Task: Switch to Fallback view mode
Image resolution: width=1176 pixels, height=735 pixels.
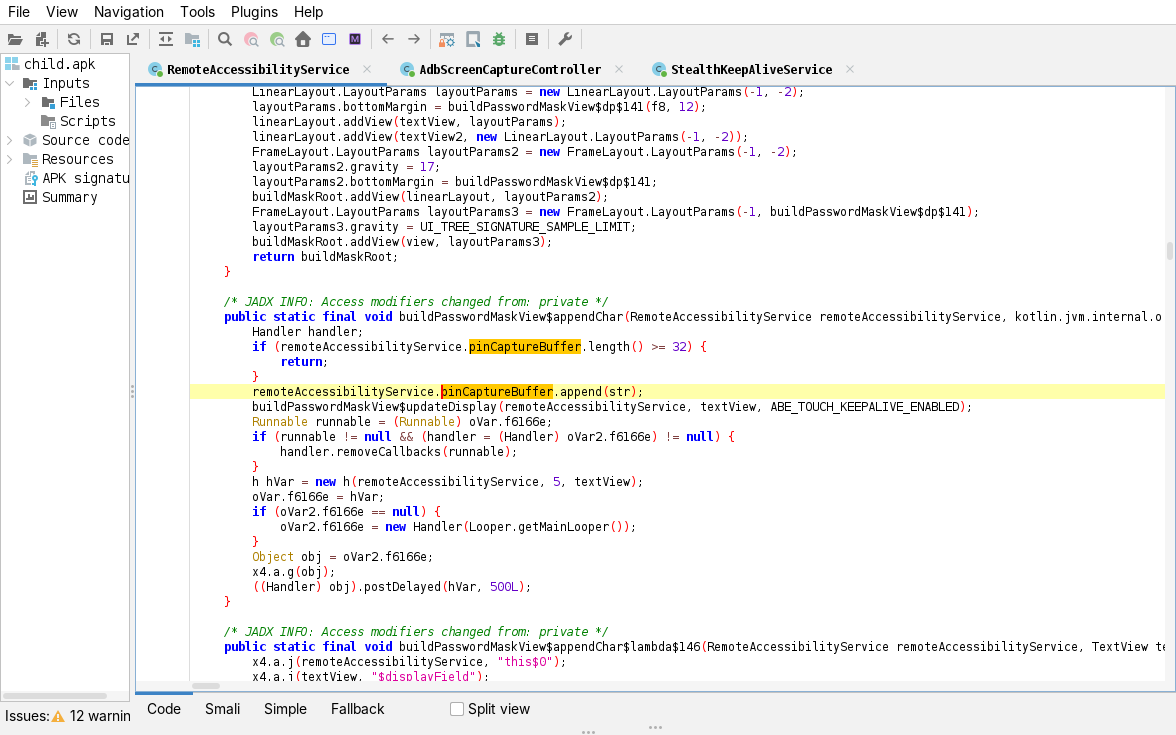Action: [x=357, y=709]
